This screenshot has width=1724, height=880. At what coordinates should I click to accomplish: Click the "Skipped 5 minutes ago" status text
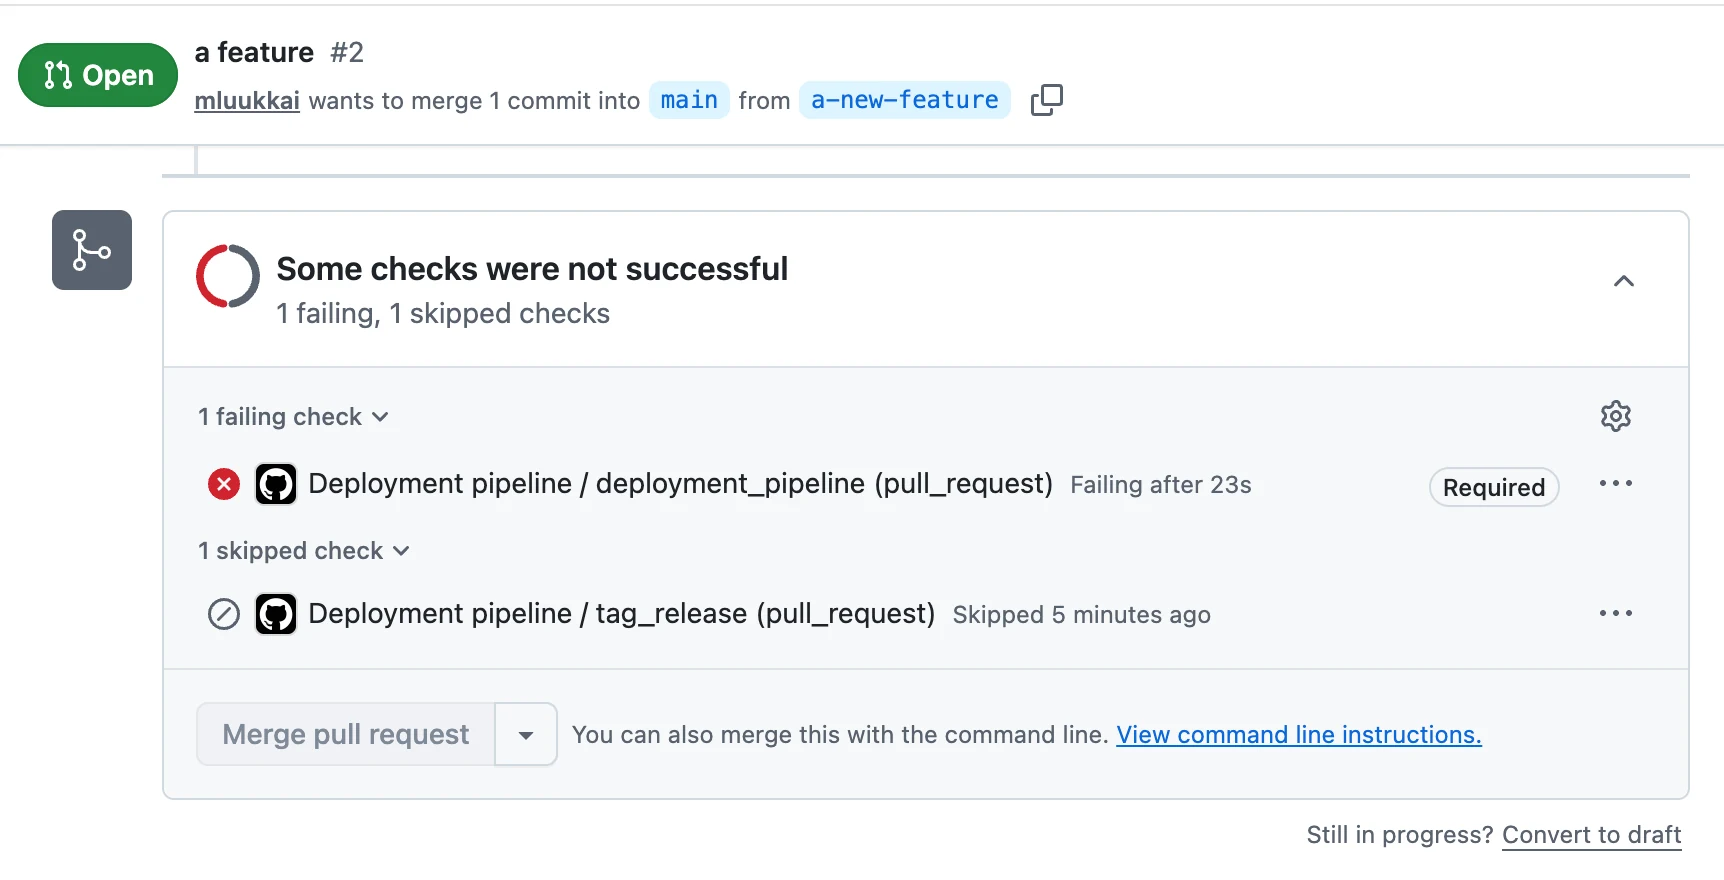[x=1082, y=615]
